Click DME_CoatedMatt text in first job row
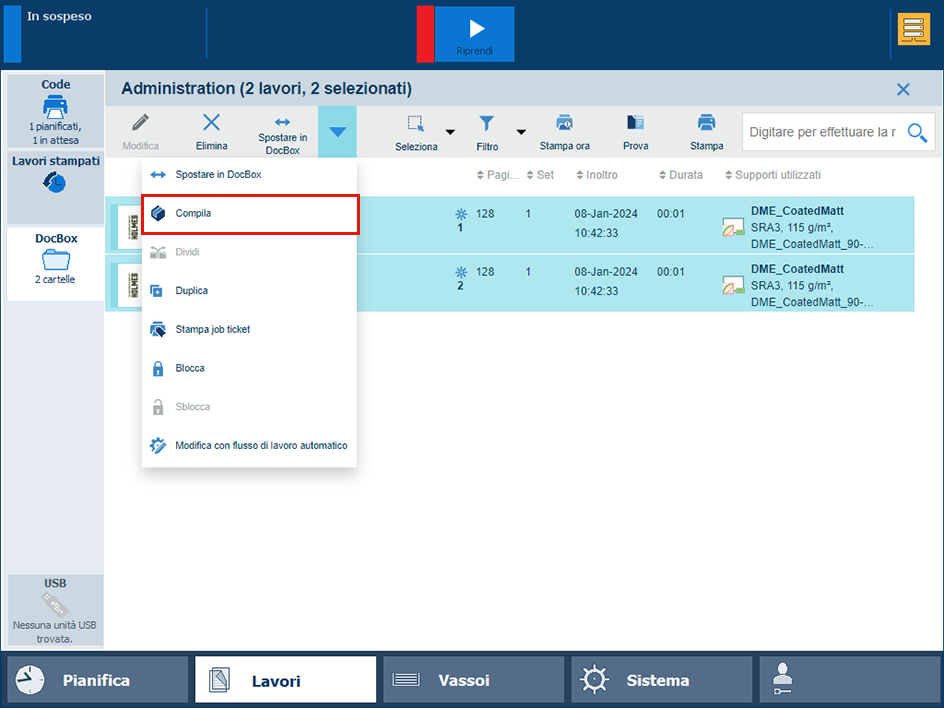The width and height of the screenshot is (944, 708). point(797,211)
